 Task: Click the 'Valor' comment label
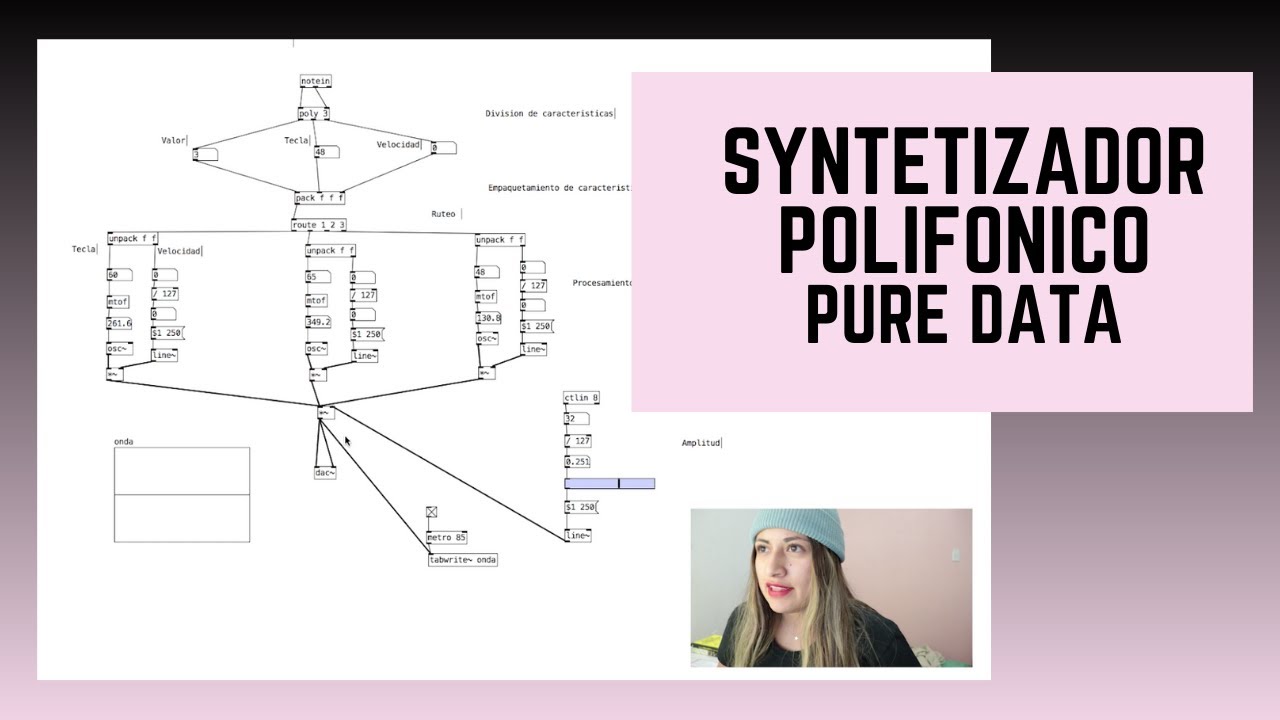click(x=174, y=141)
